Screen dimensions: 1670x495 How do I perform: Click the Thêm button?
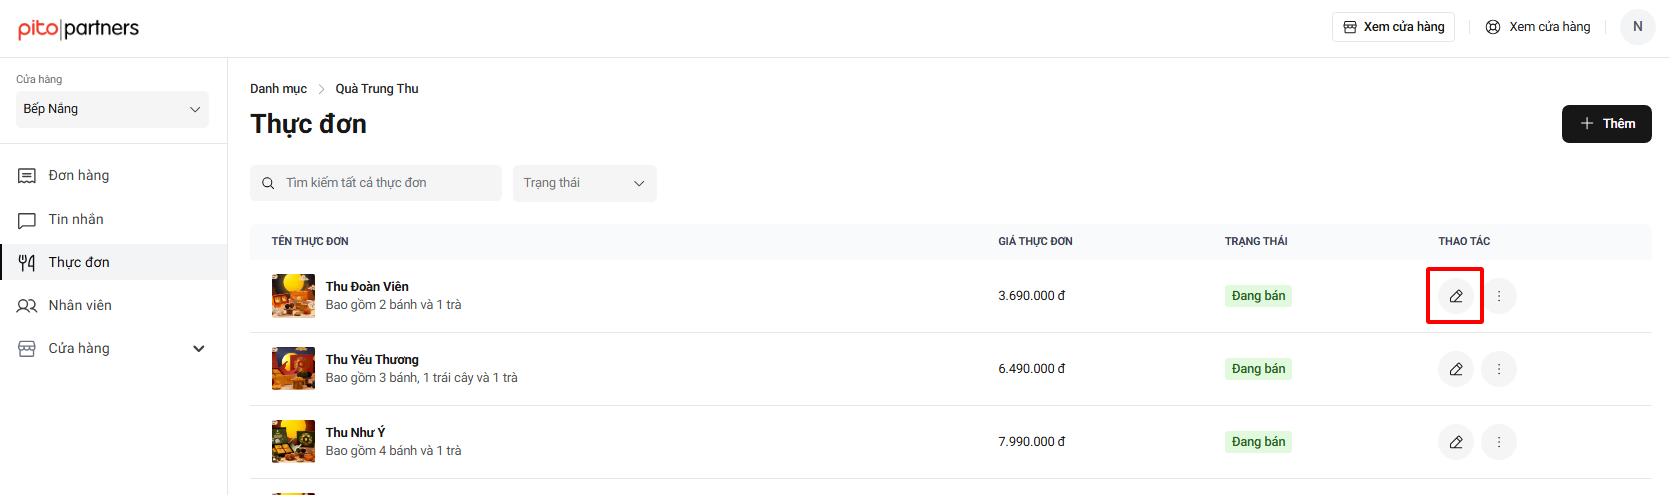point(1607,124)
